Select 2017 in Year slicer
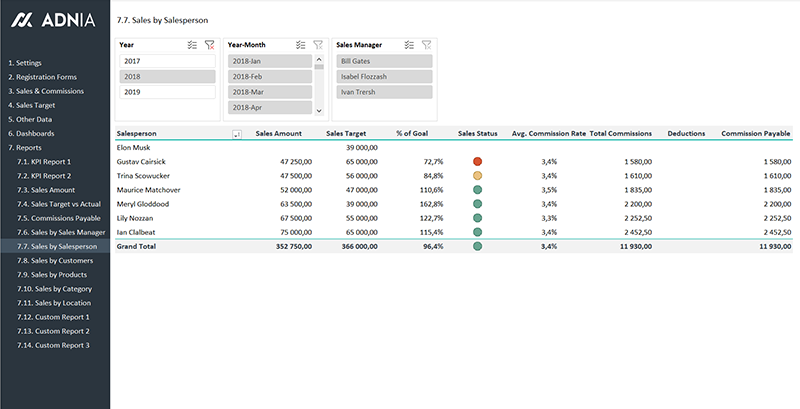800x409 pixels. (167, 61)
